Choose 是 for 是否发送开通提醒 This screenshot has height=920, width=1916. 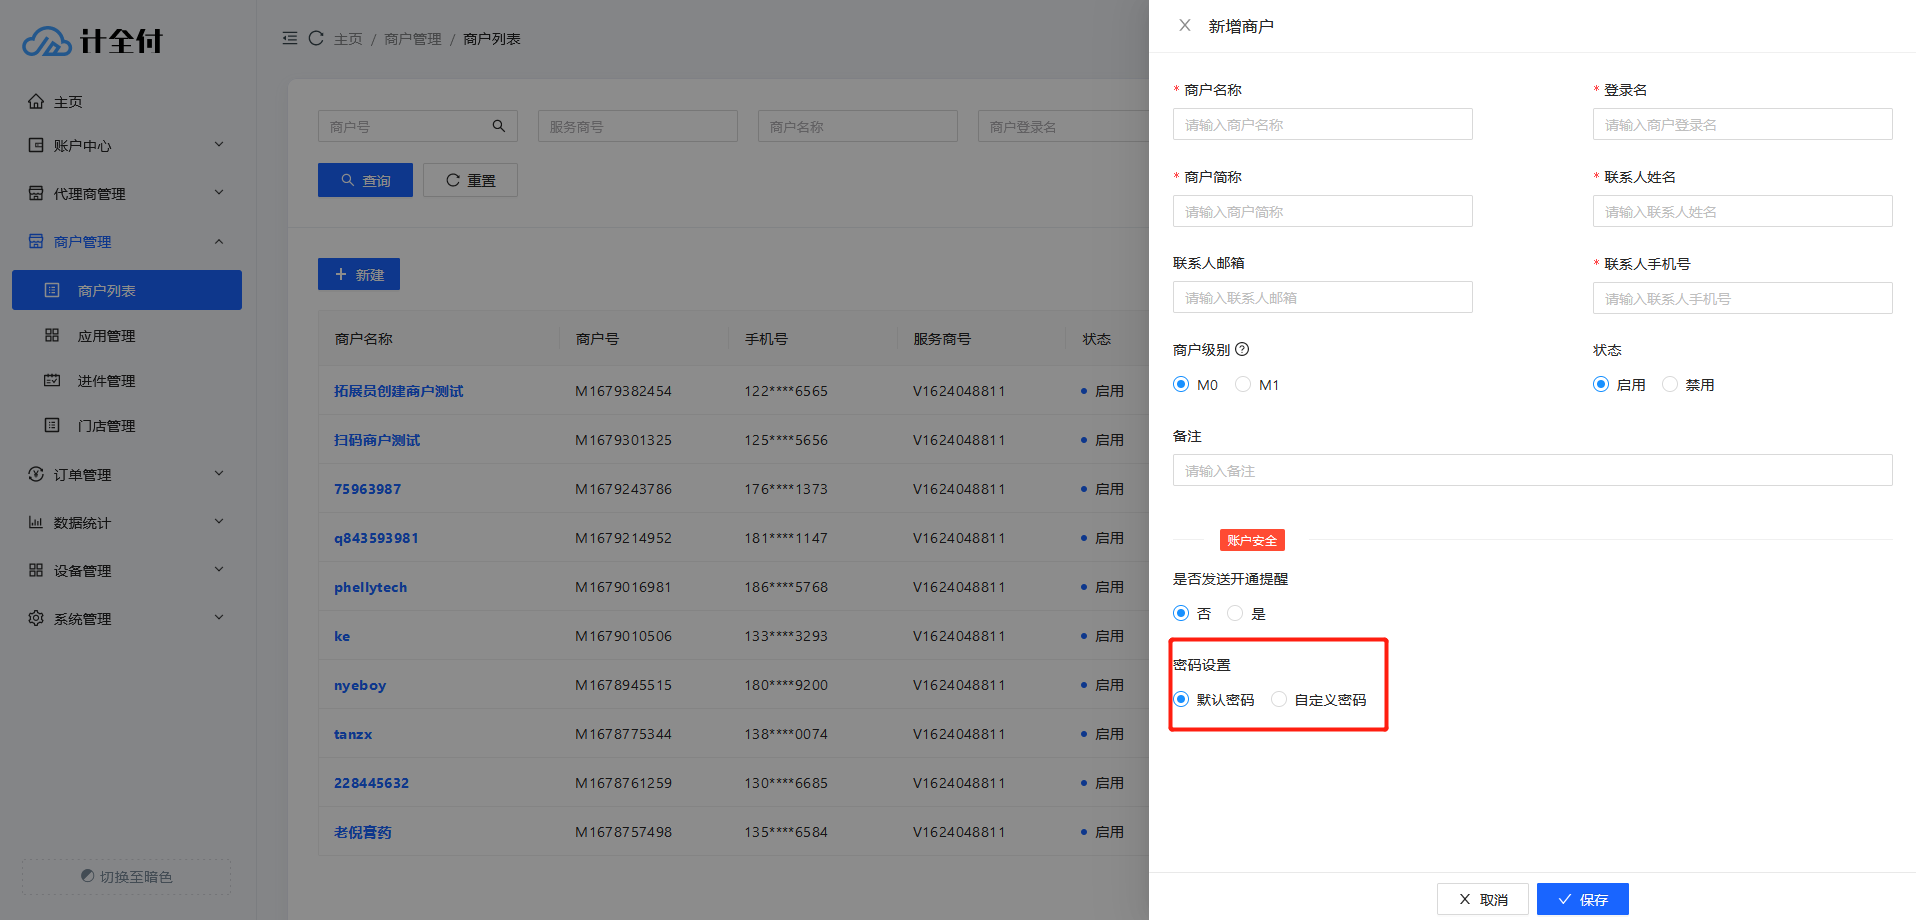(x=1235, y=613)
